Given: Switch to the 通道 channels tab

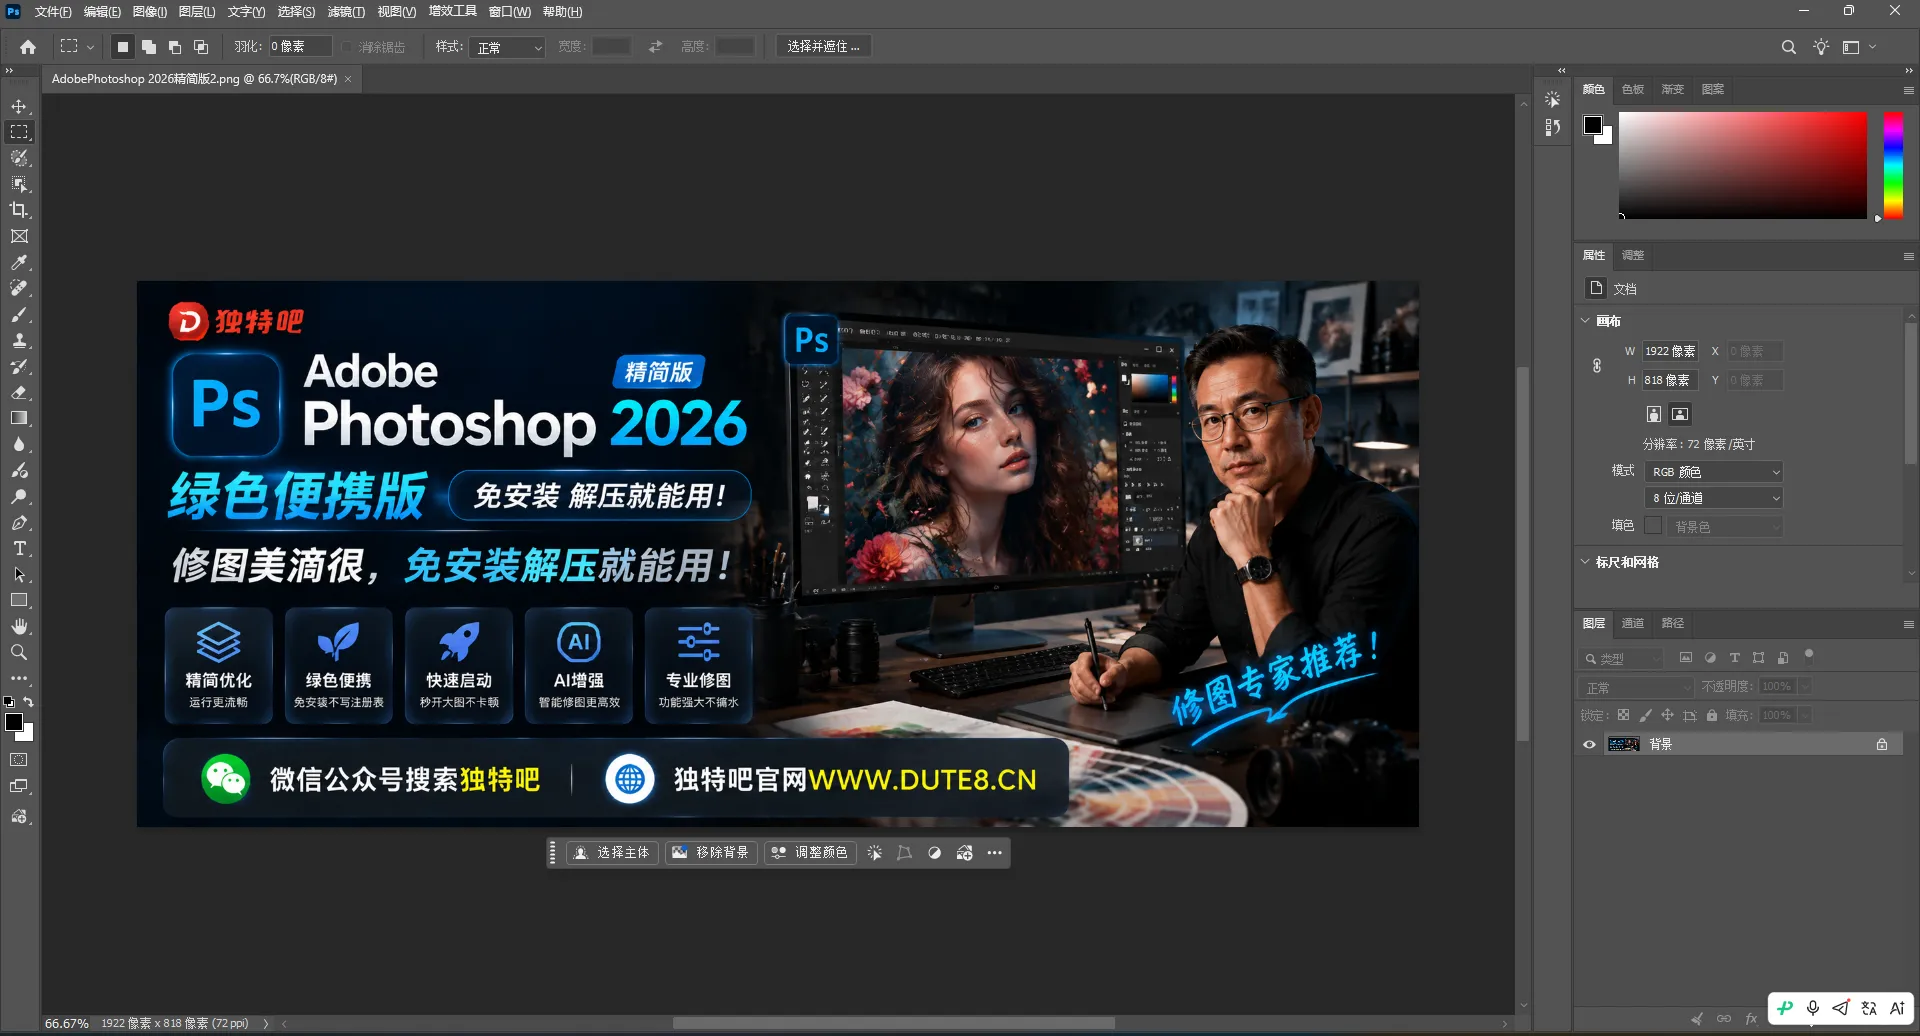Looking at the screenshot, I should point(1633,623).
